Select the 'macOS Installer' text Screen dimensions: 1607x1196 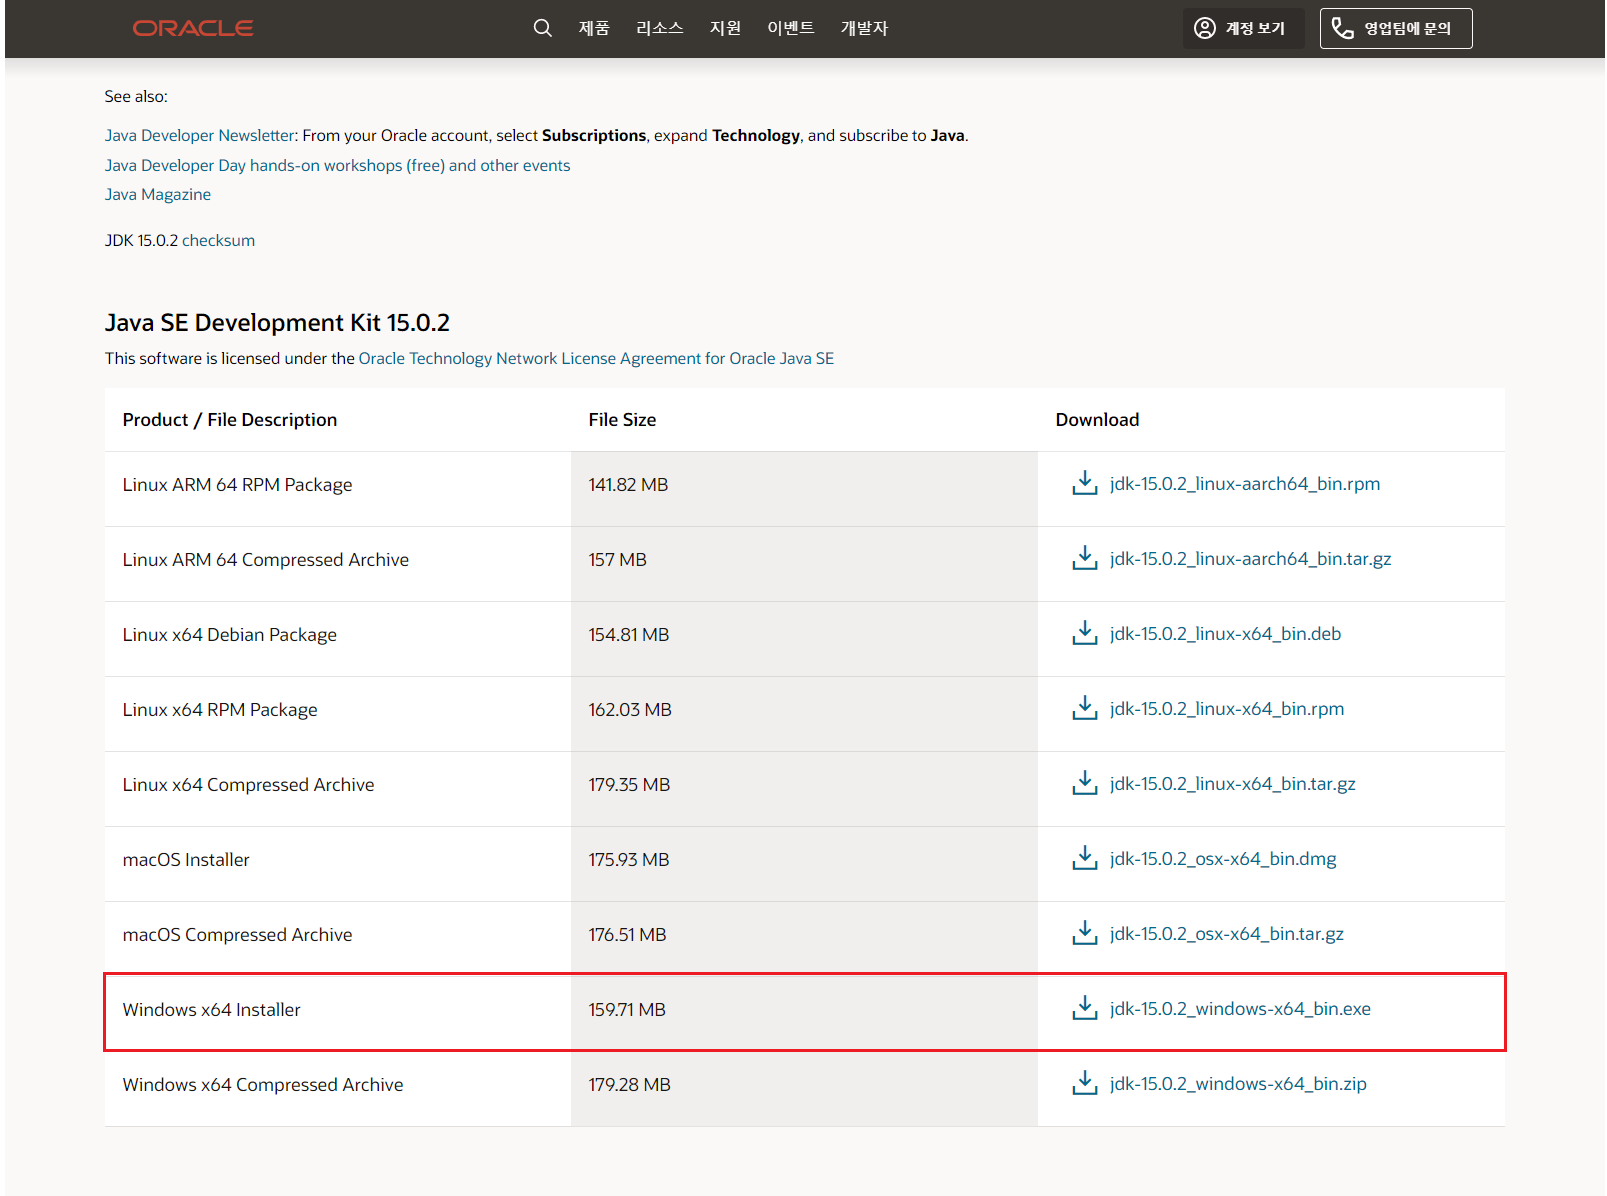[186, 859]
